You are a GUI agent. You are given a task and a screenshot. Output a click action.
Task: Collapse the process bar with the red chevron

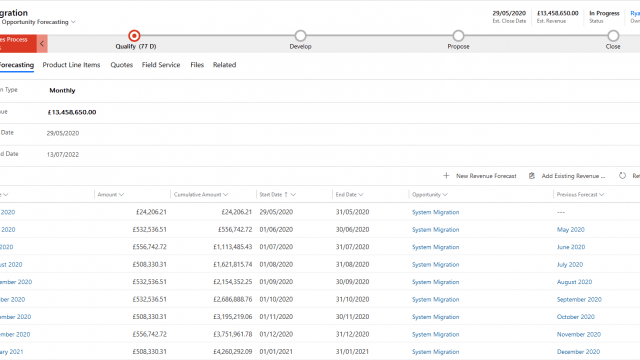click(x=42, y=44)
